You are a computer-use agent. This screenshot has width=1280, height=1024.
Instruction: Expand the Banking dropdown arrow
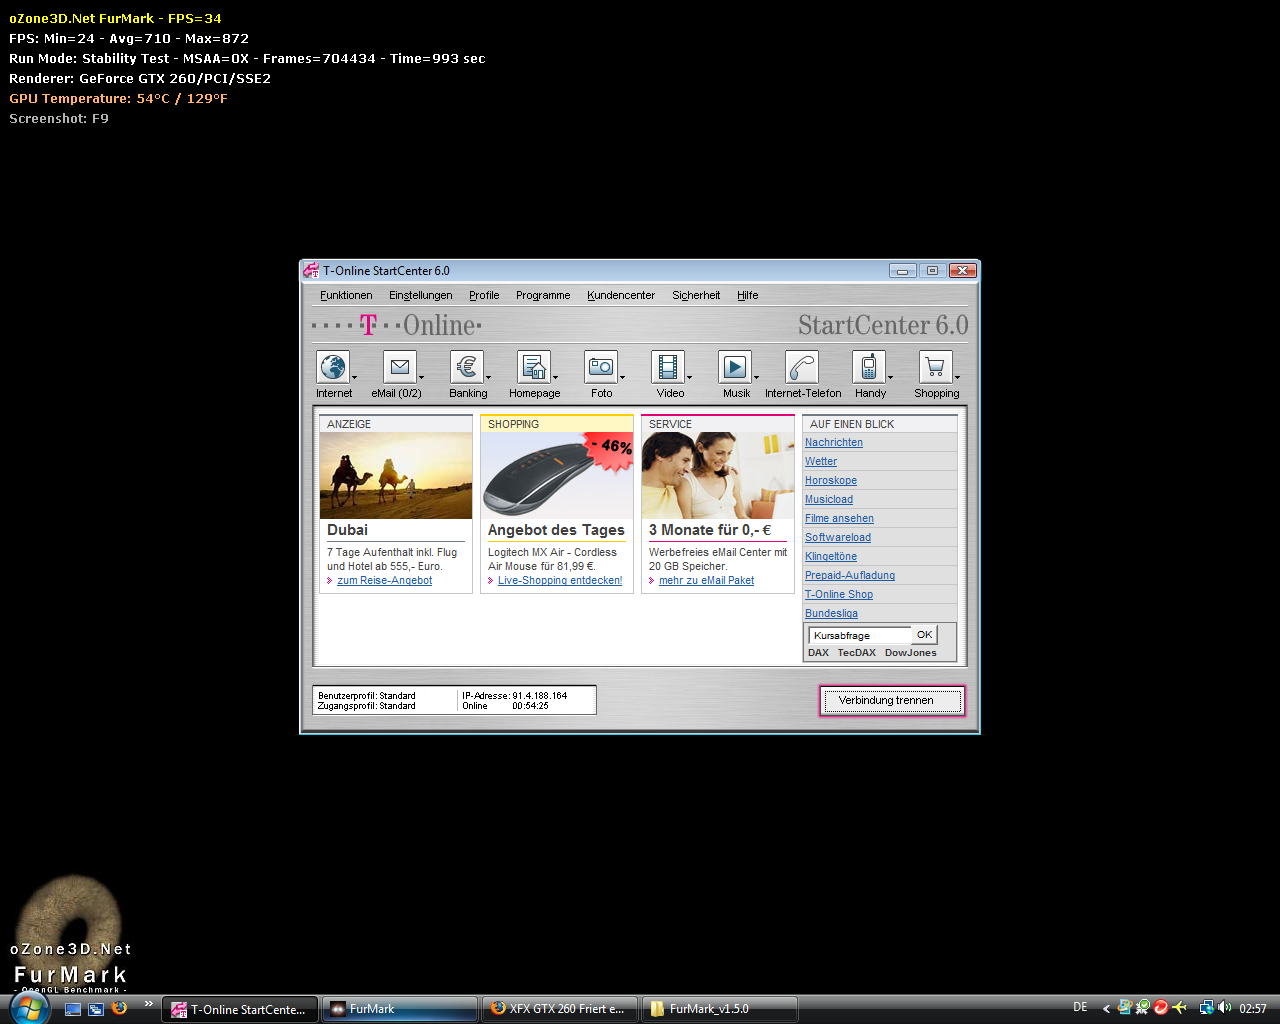[489, 378]
